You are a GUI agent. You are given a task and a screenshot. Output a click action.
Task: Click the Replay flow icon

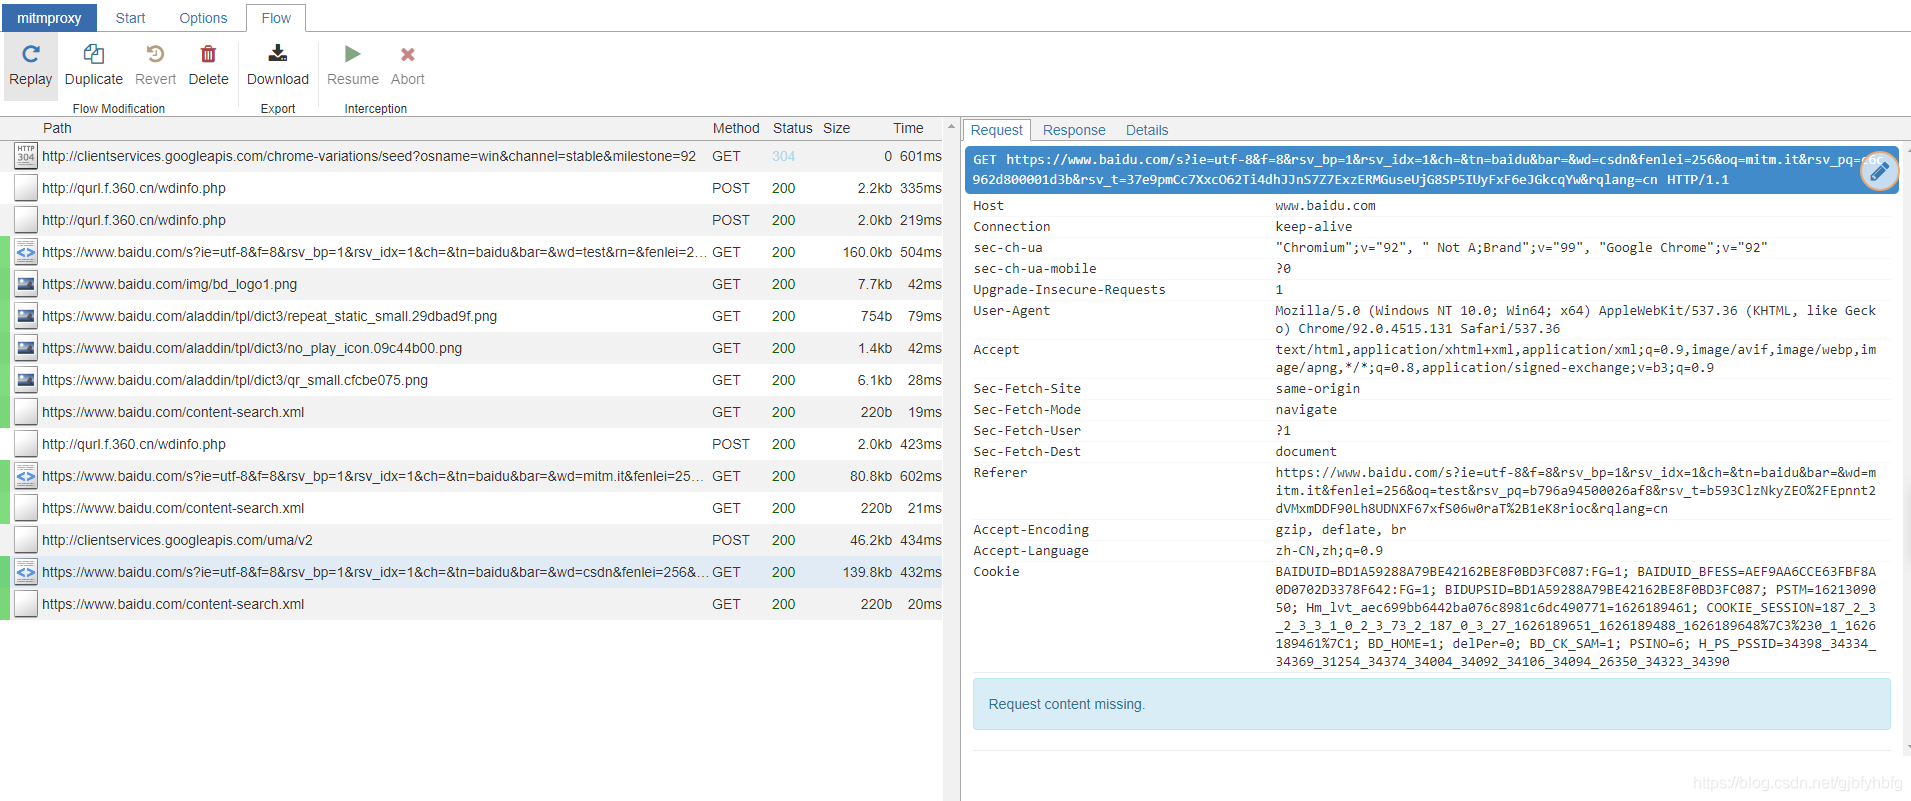[31, 54]
